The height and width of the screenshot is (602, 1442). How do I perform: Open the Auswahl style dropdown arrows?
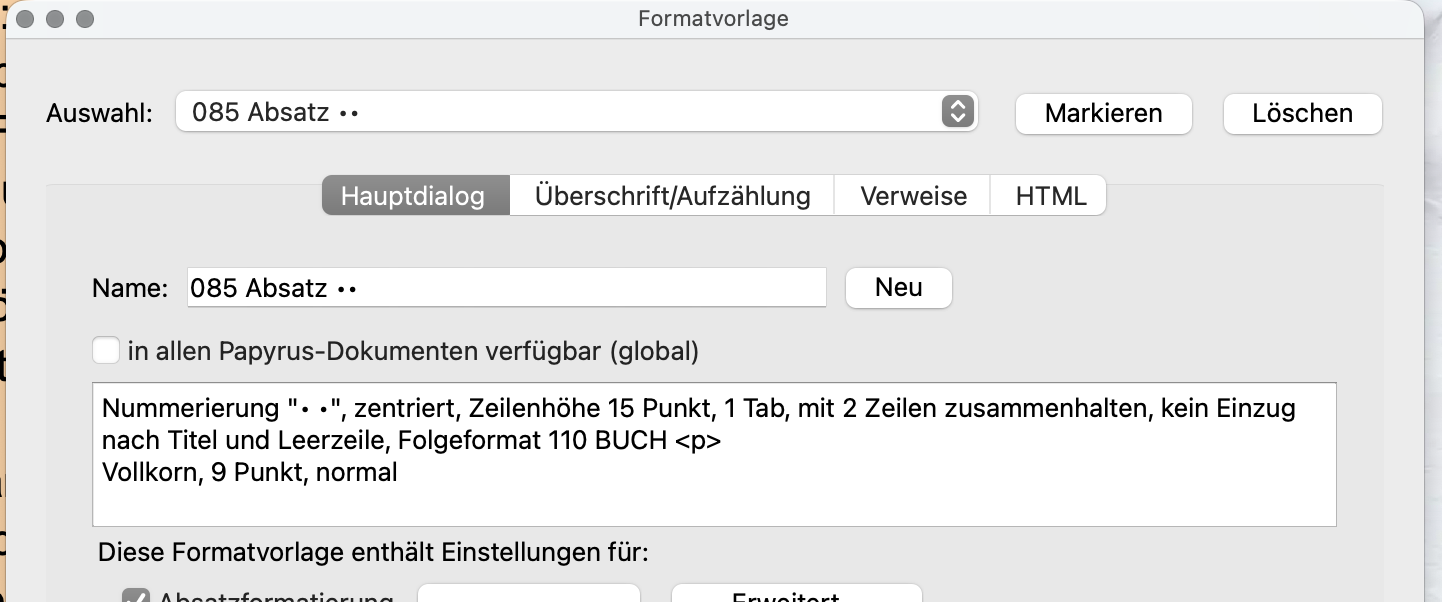coord(957,112)
